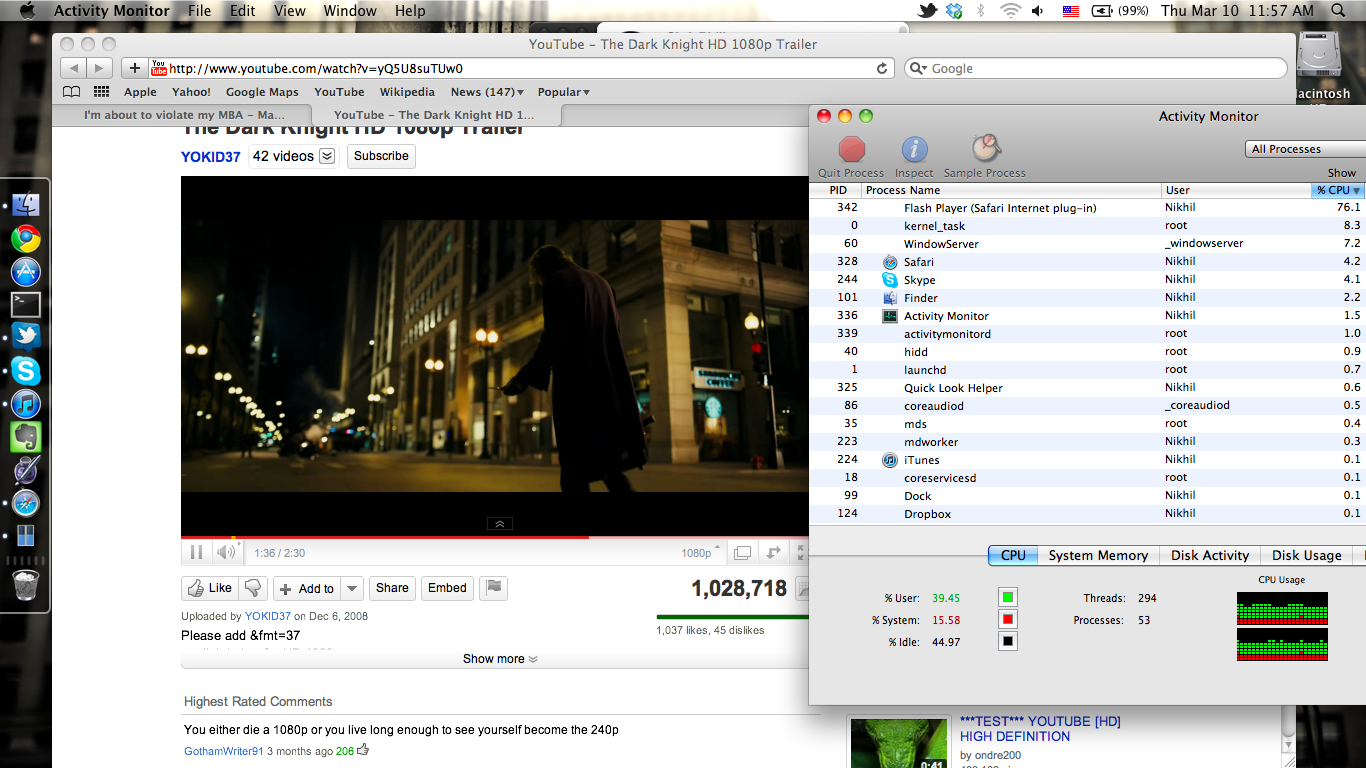Select the CPU tab
Image resolution: width=1366 pixels, height=768 pixels.
point(1013,555)
